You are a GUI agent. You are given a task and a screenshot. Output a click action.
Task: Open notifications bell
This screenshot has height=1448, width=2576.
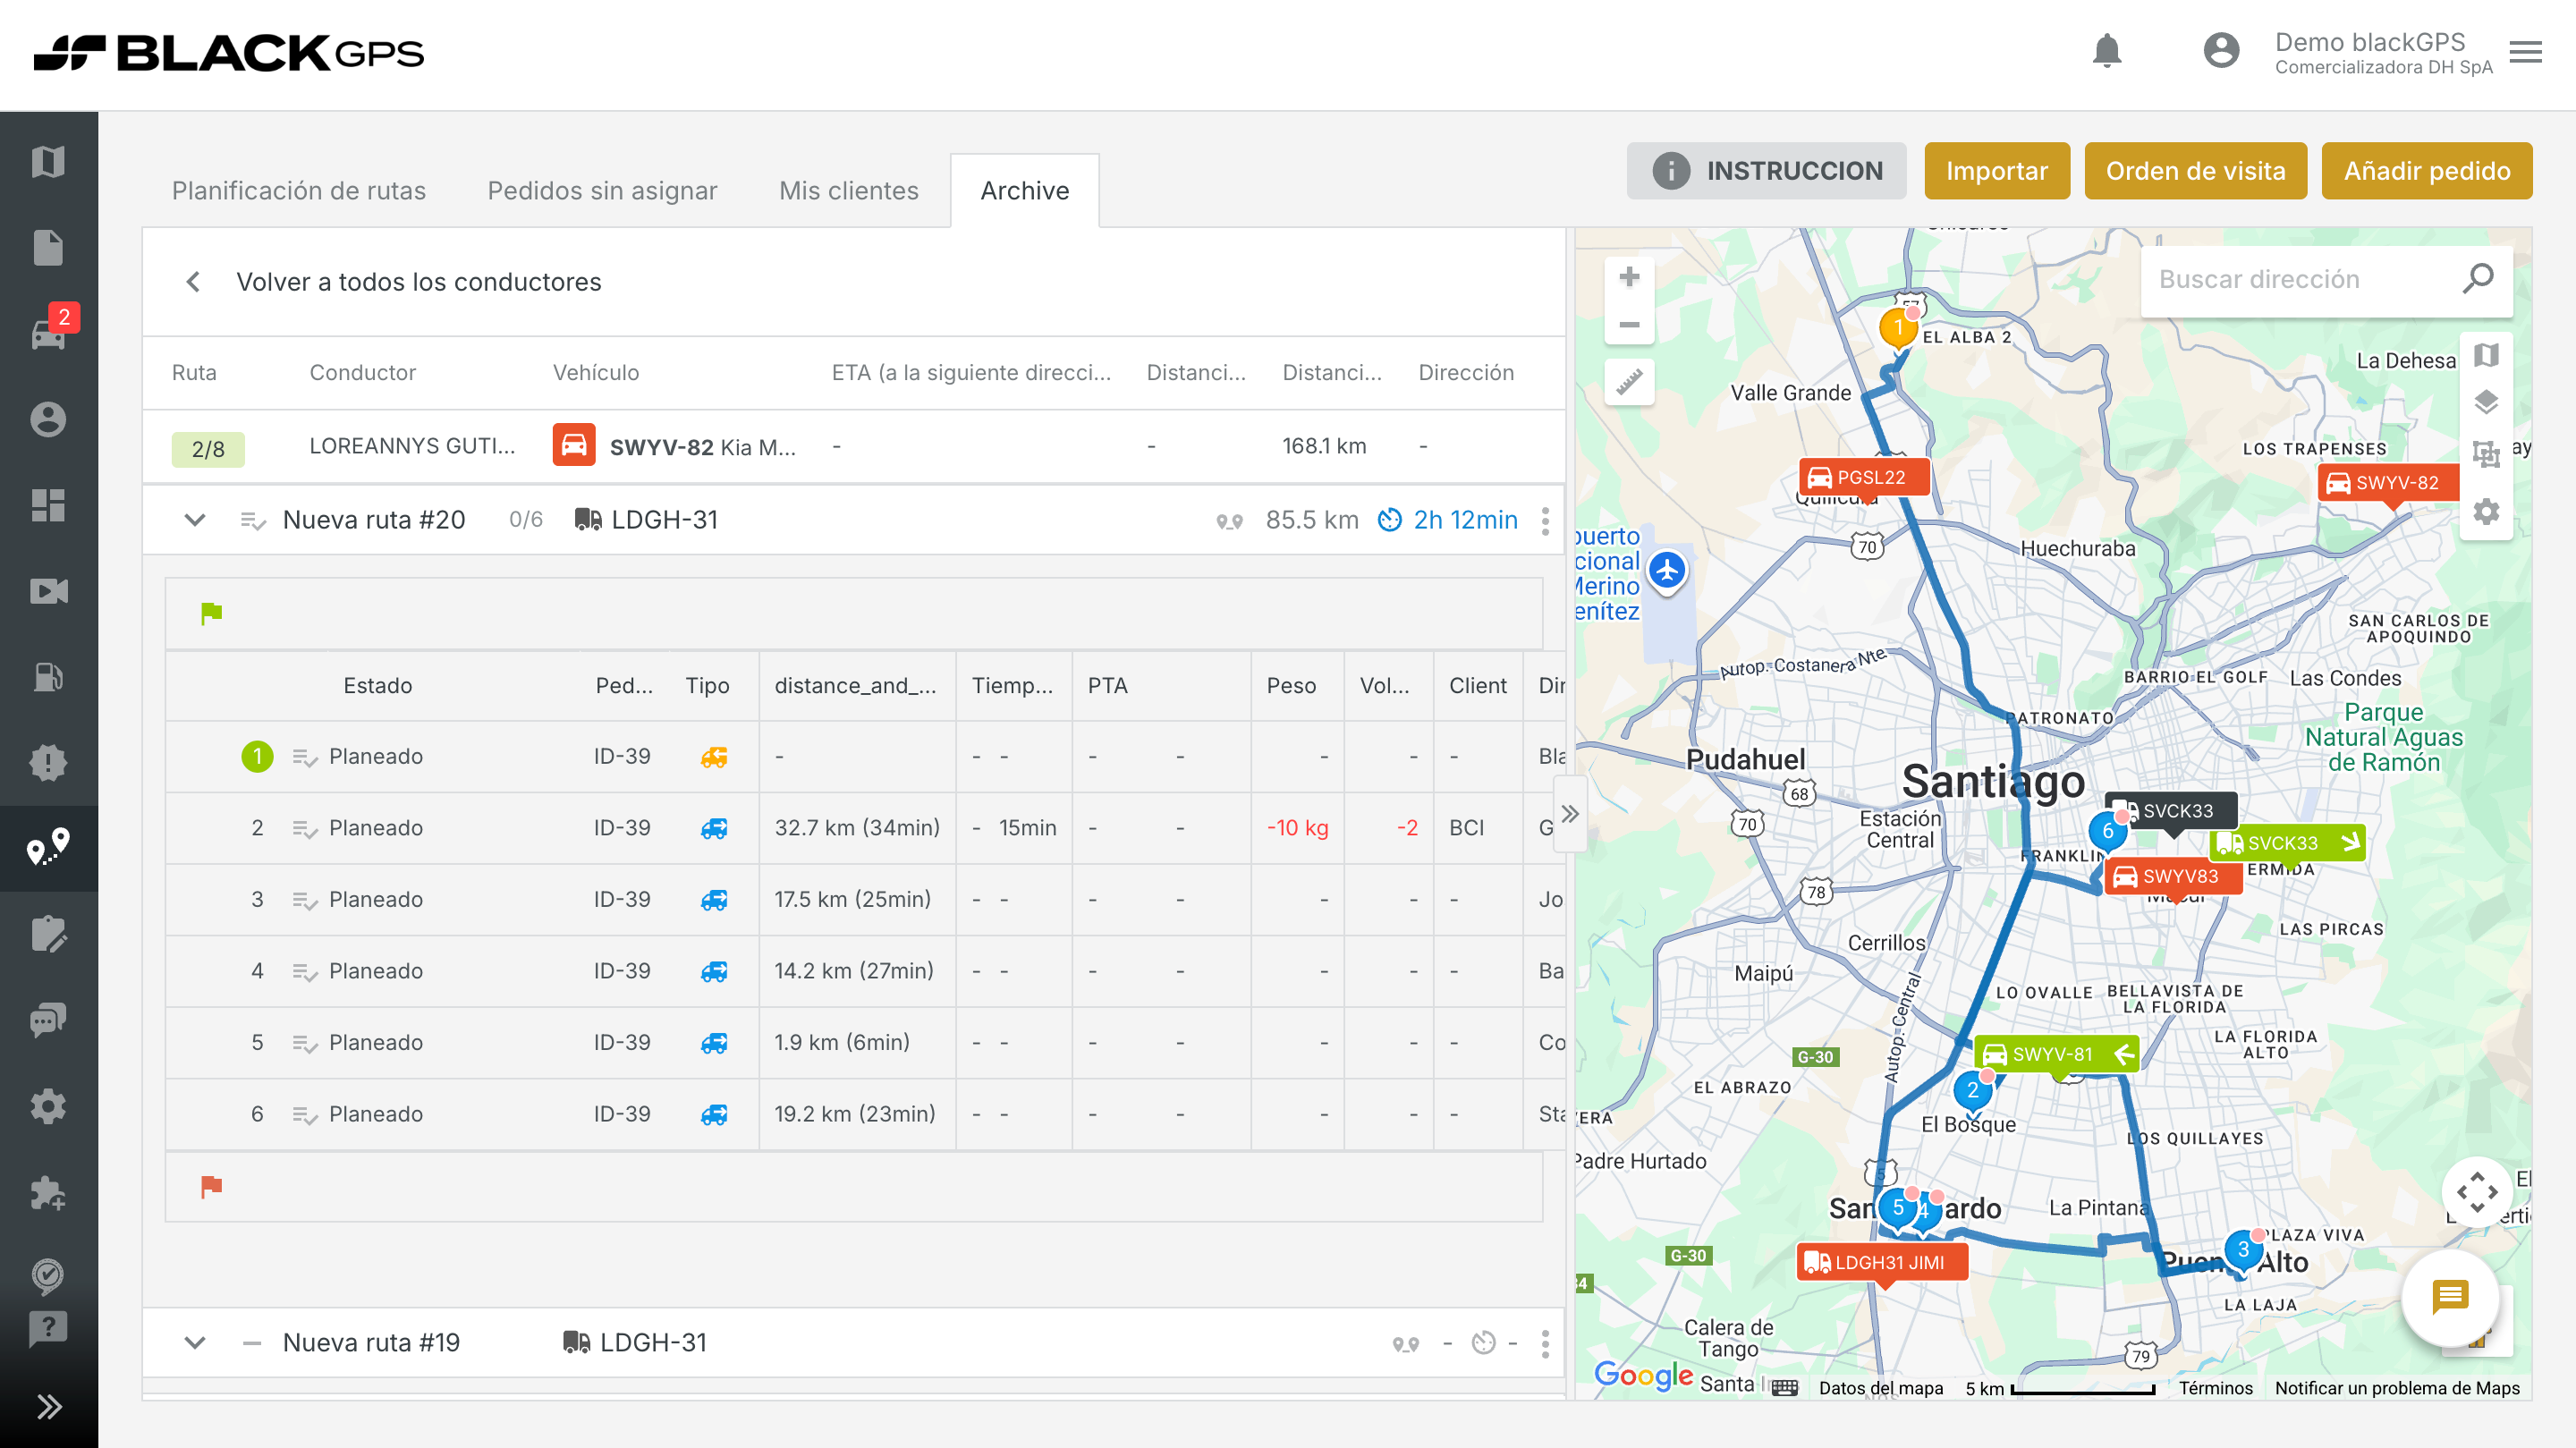click(2106, 51)
